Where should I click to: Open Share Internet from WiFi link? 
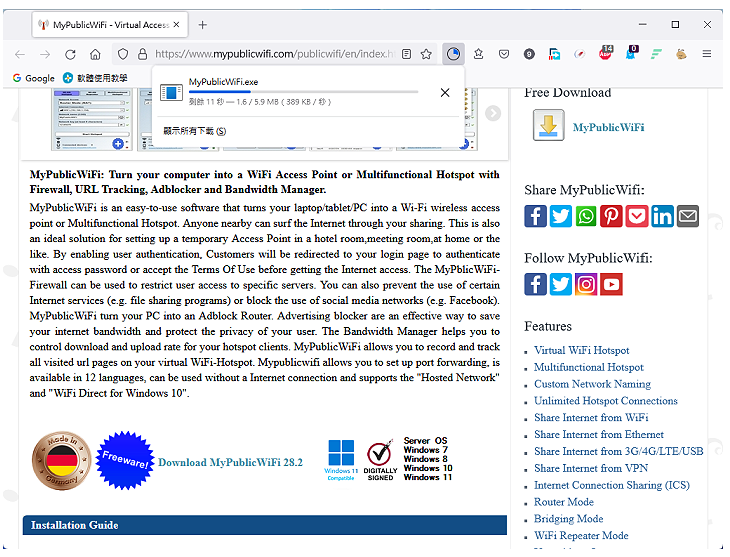pyautogui.click(x=591, y=417)
